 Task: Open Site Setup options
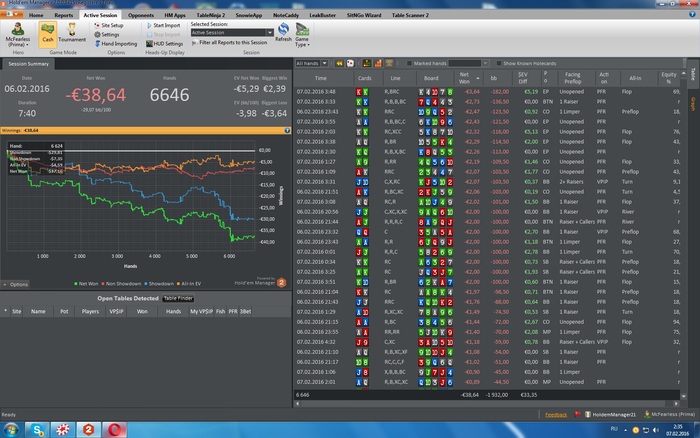110,24
